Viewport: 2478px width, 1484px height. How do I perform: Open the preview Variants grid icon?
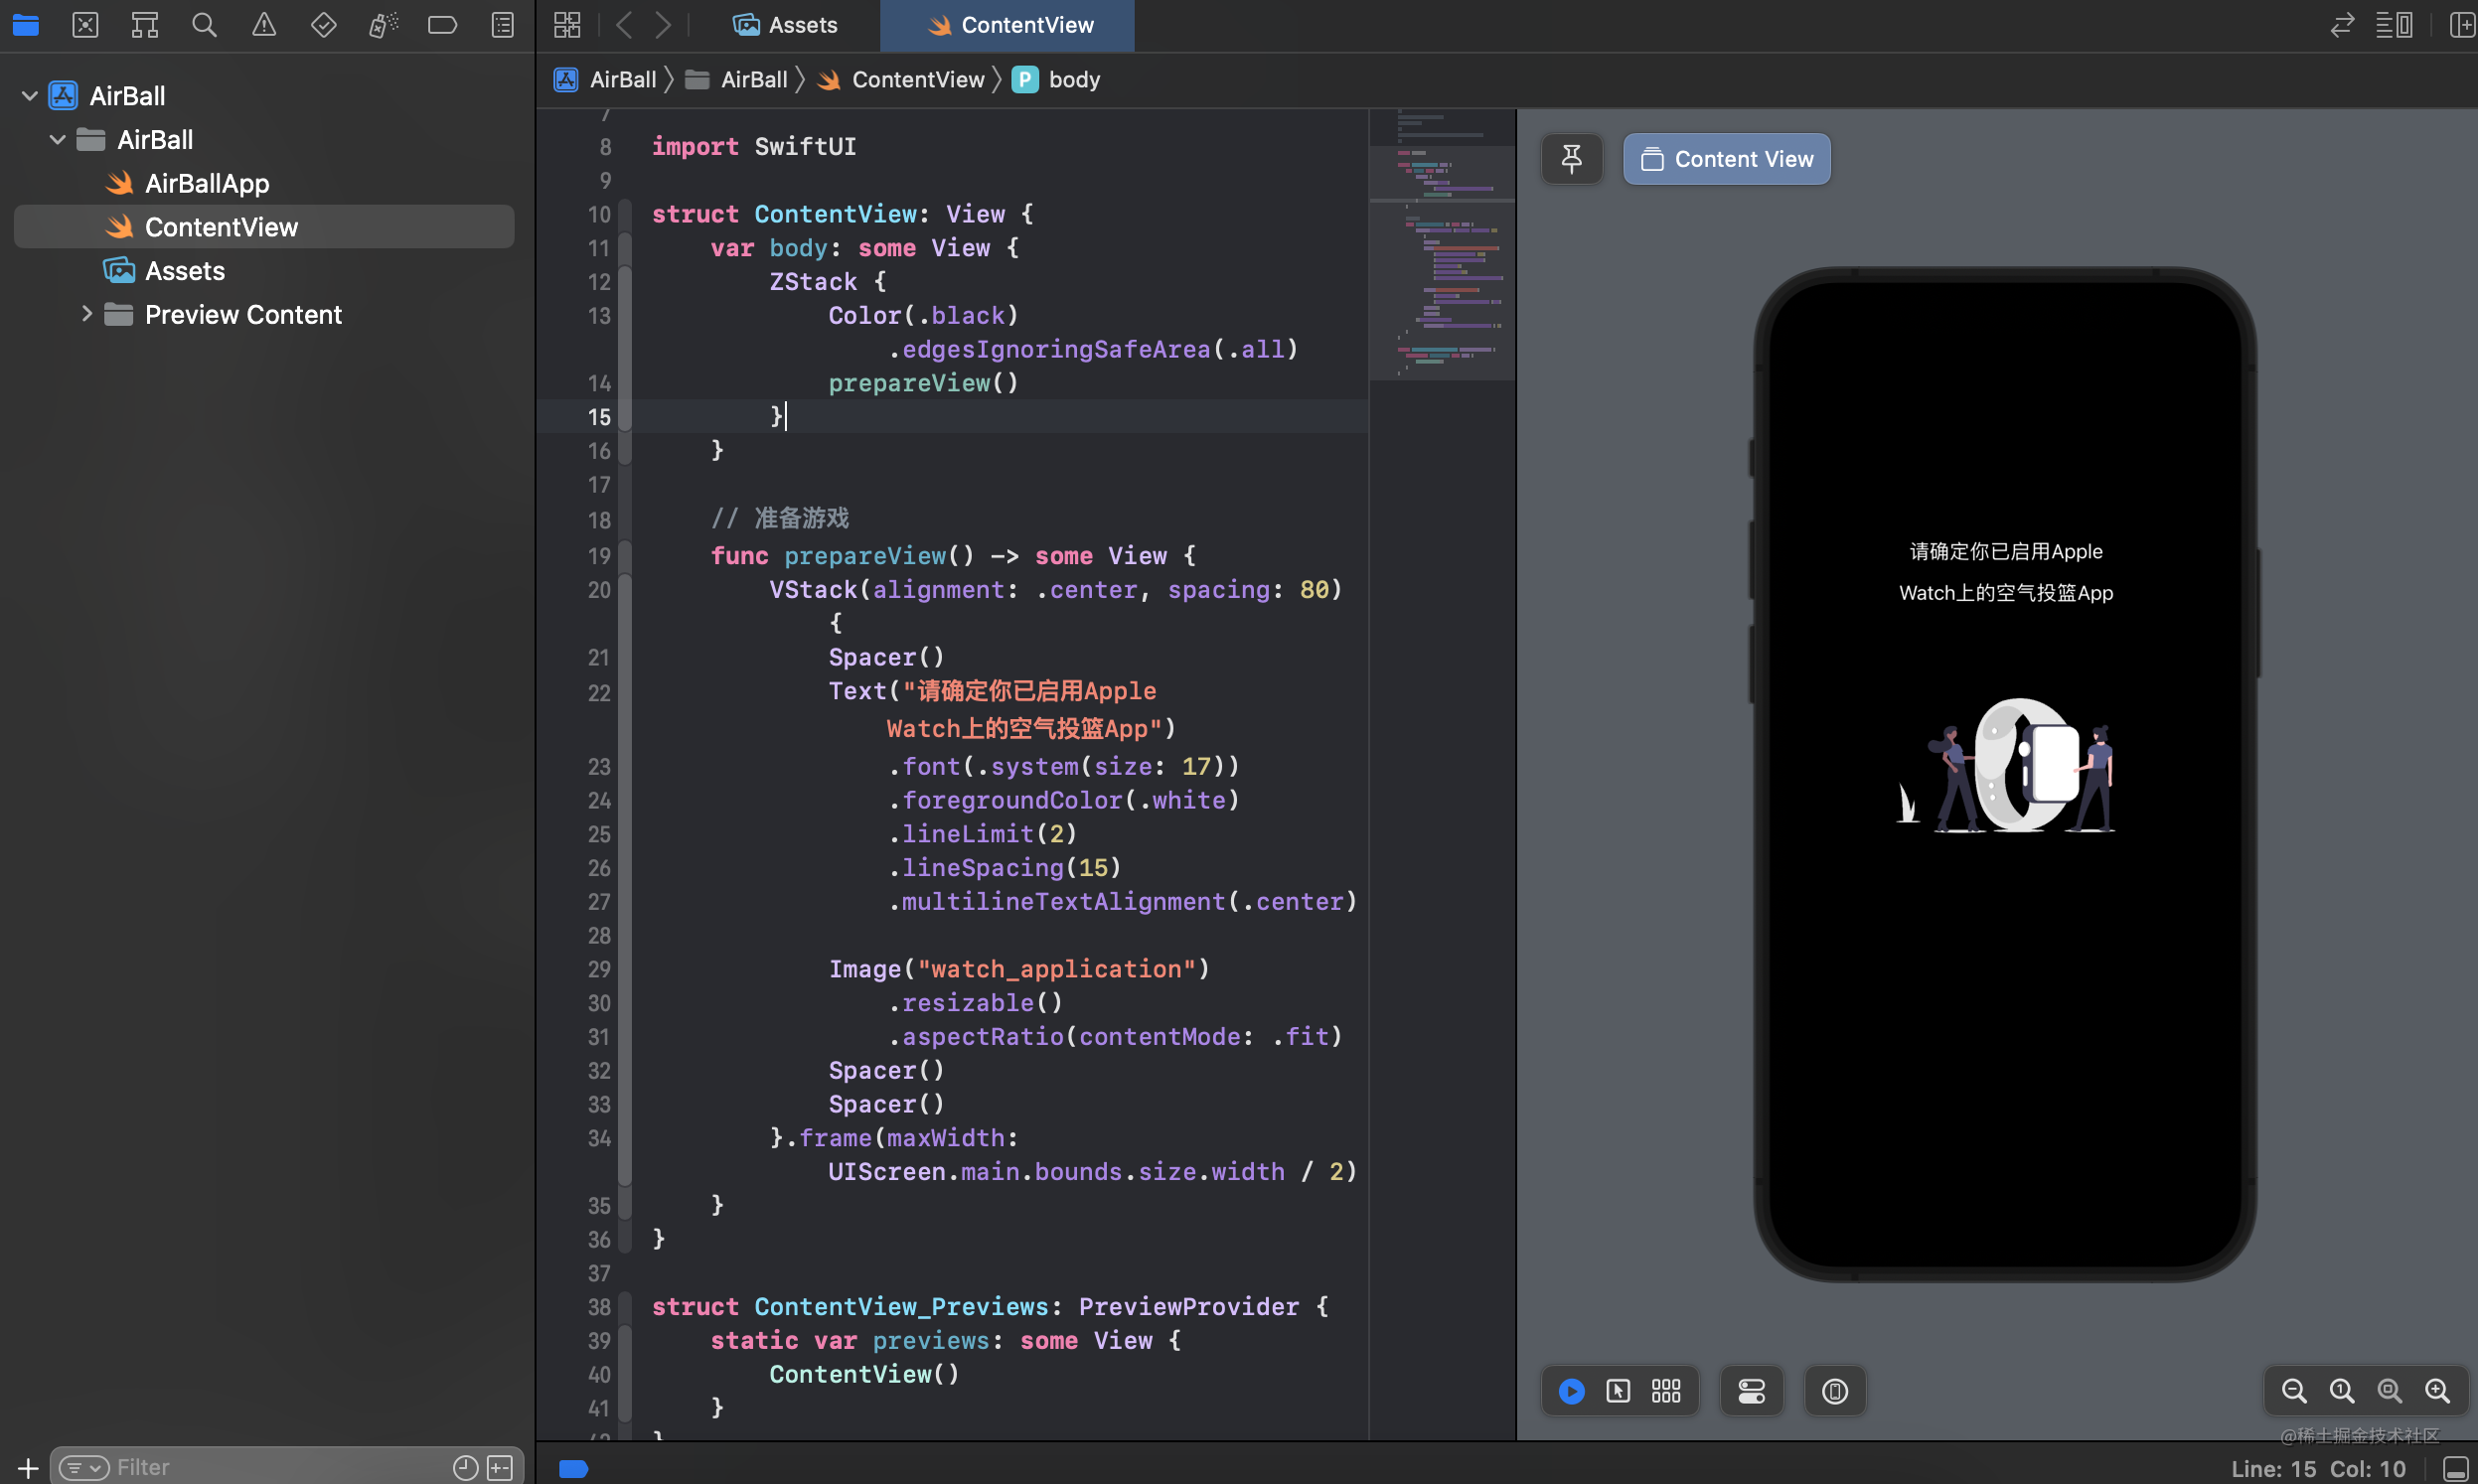1666,1391
